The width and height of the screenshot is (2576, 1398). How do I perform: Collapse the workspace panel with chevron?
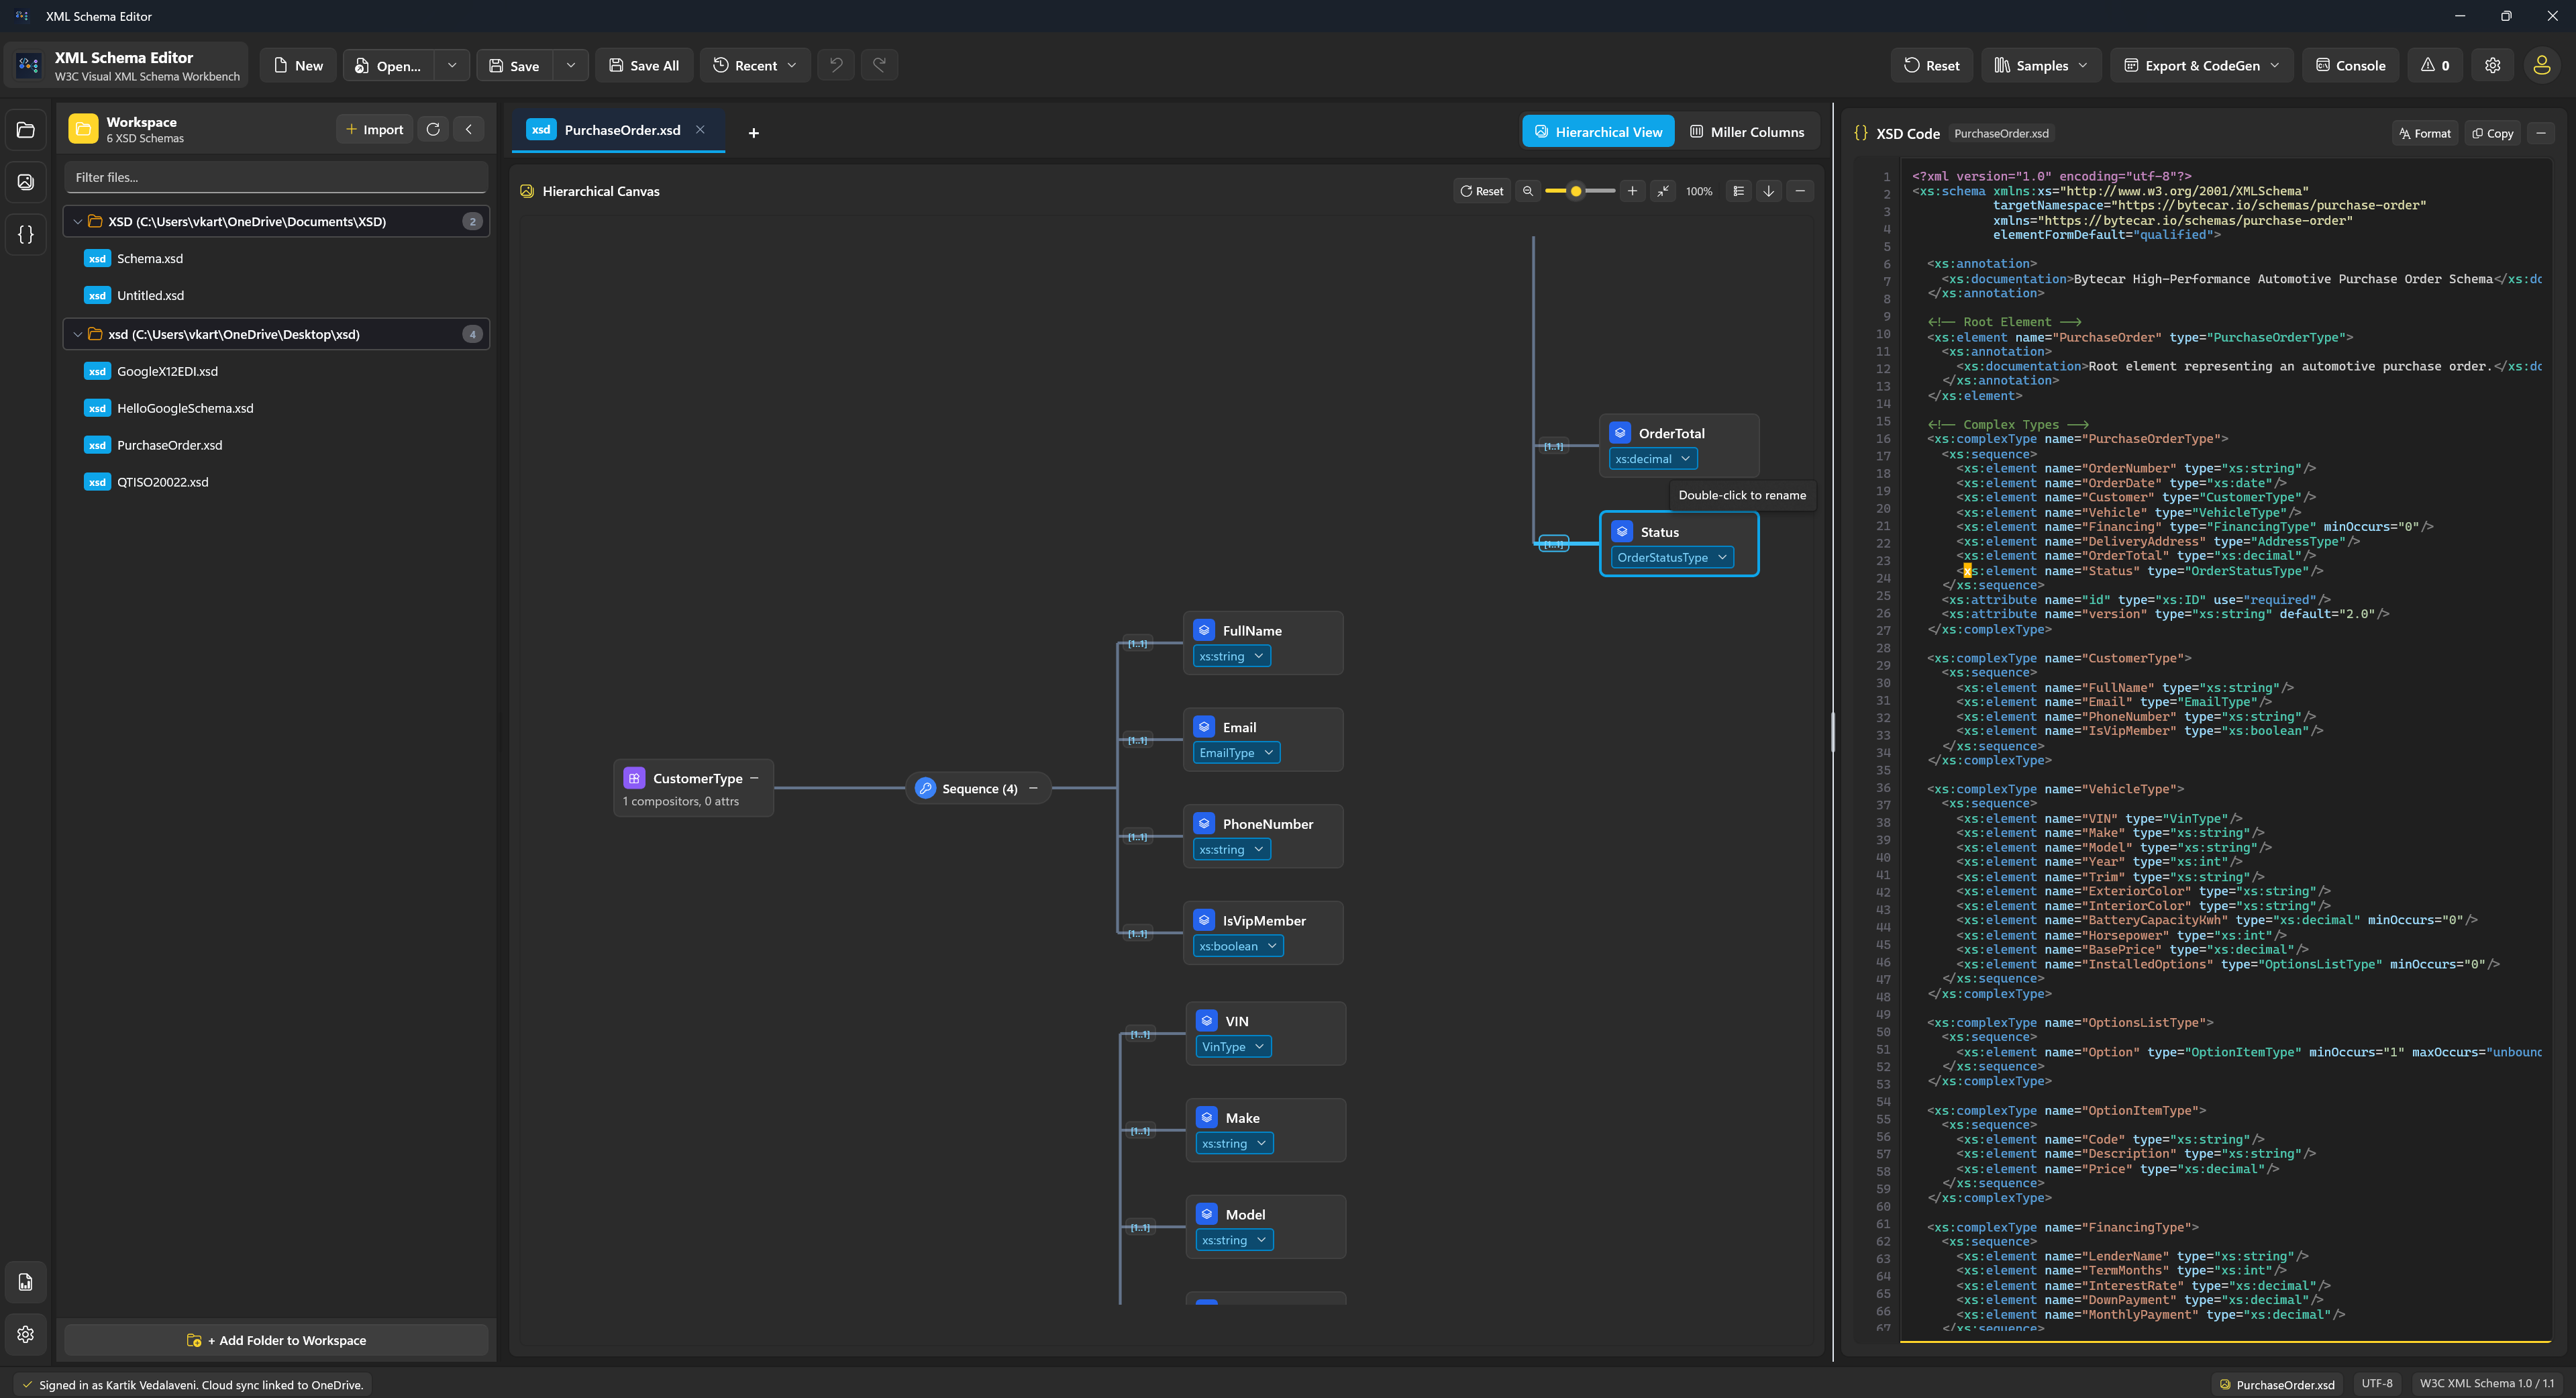[x=469, y=129]
